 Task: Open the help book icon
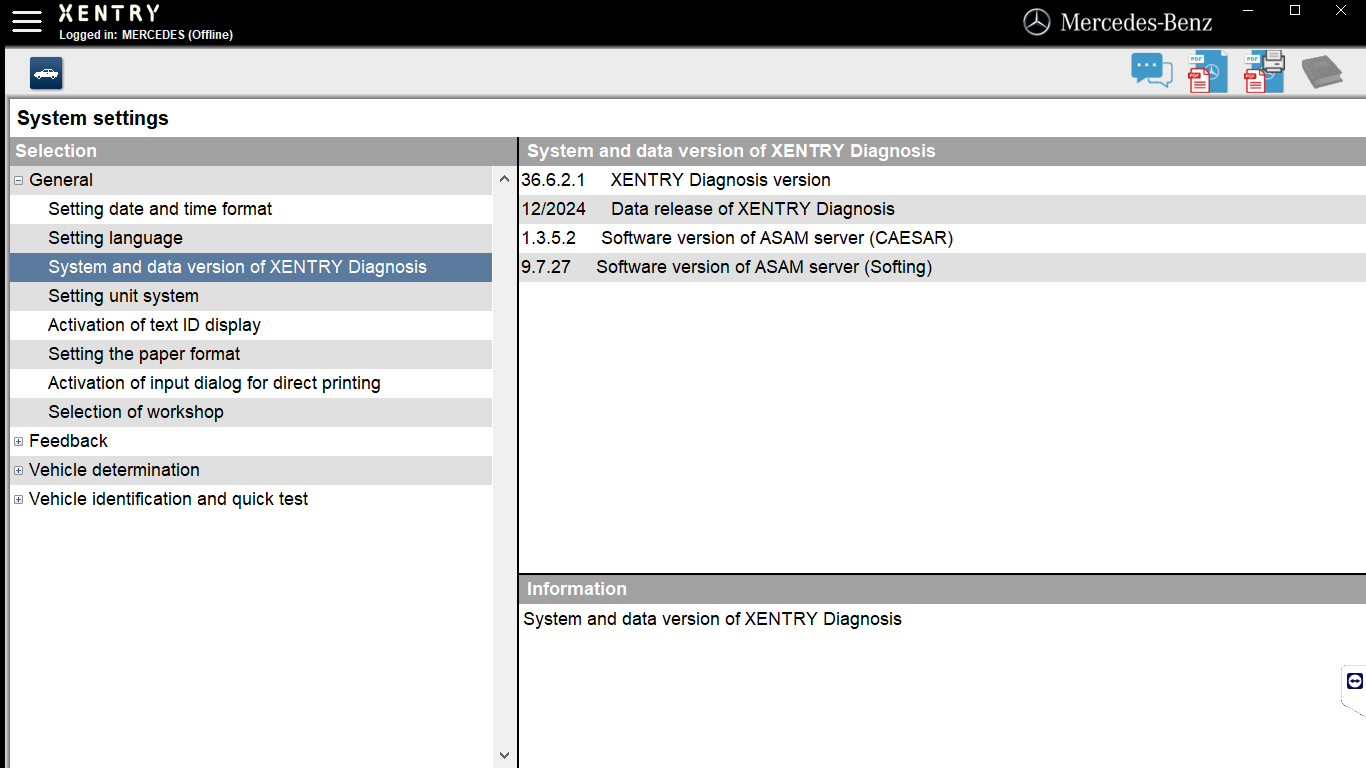[x=1321, y=72]
